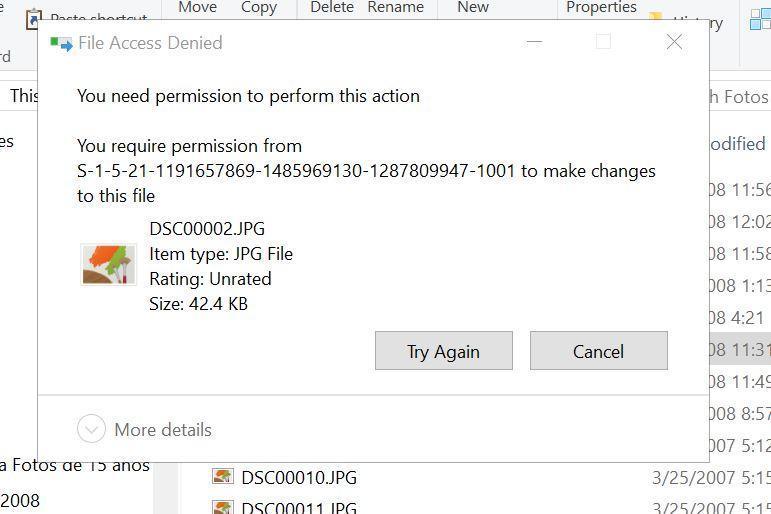Click the Try Again button
Viewport: 771px width, 514px height.
tap(443, 351)
